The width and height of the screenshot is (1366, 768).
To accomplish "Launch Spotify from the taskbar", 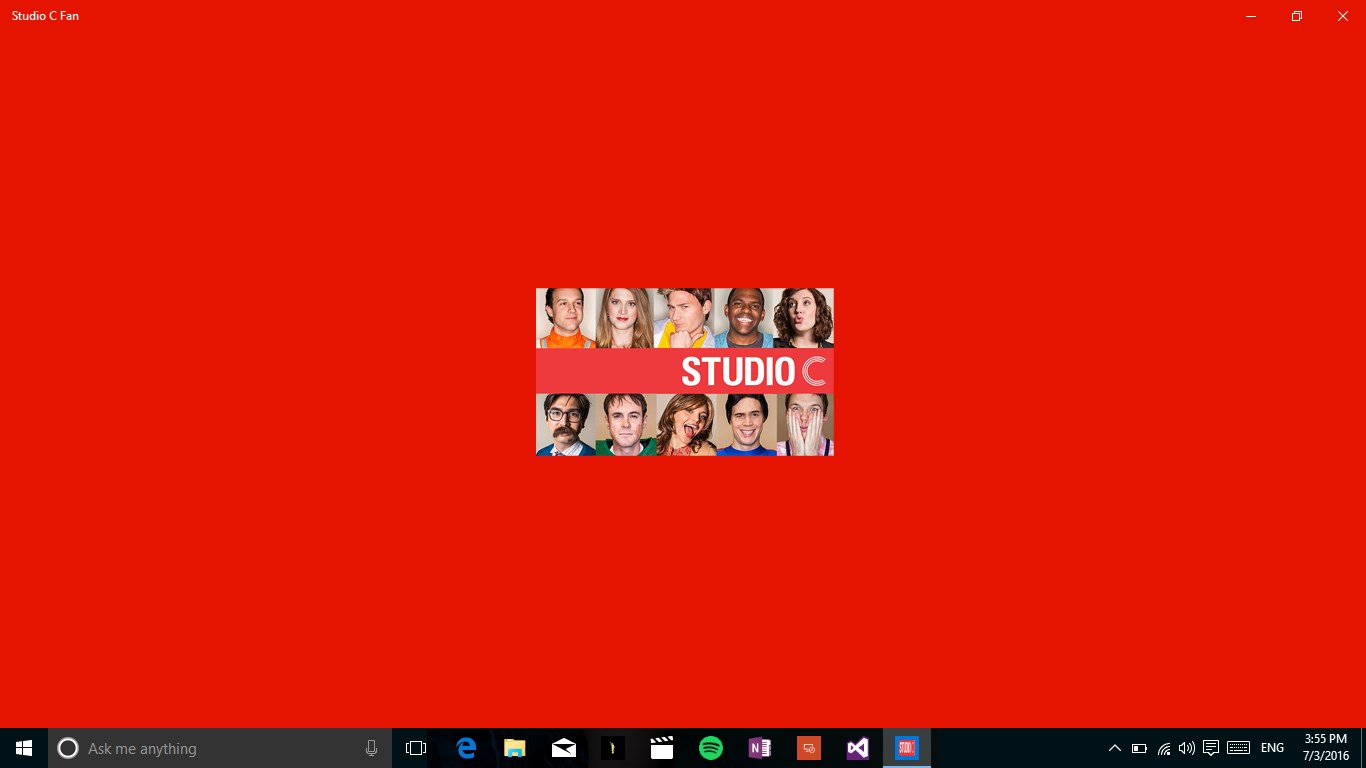I will point(711,748).
